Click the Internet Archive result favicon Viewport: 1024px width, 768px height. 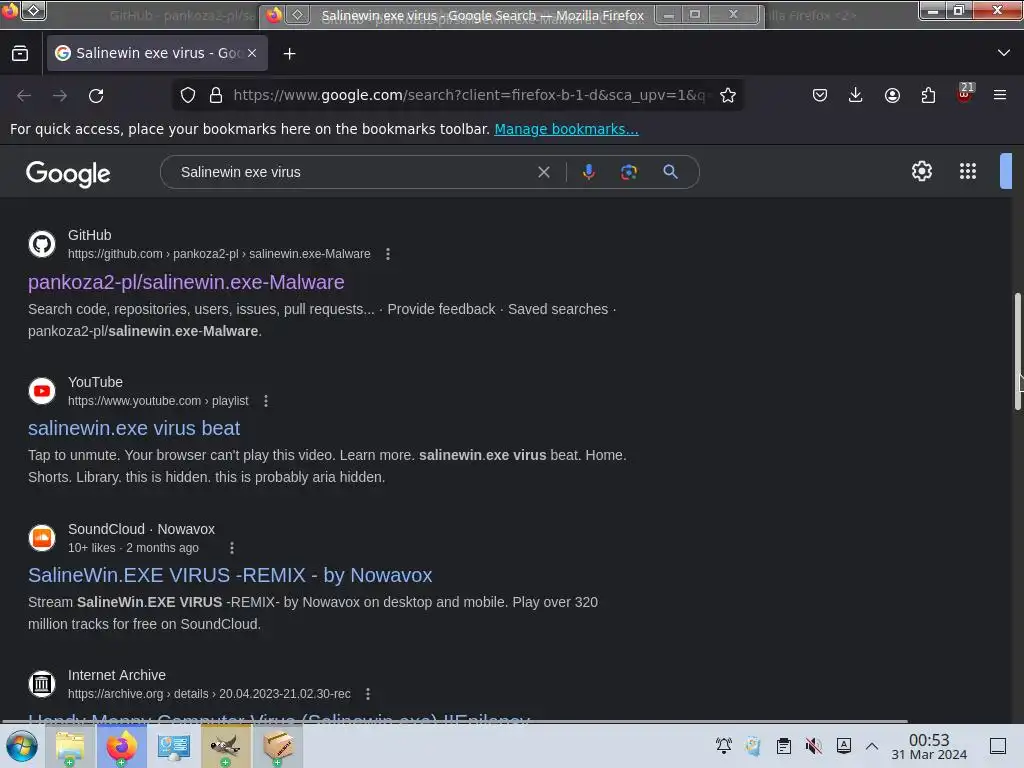pyautogui.click(x=42, y=684)
